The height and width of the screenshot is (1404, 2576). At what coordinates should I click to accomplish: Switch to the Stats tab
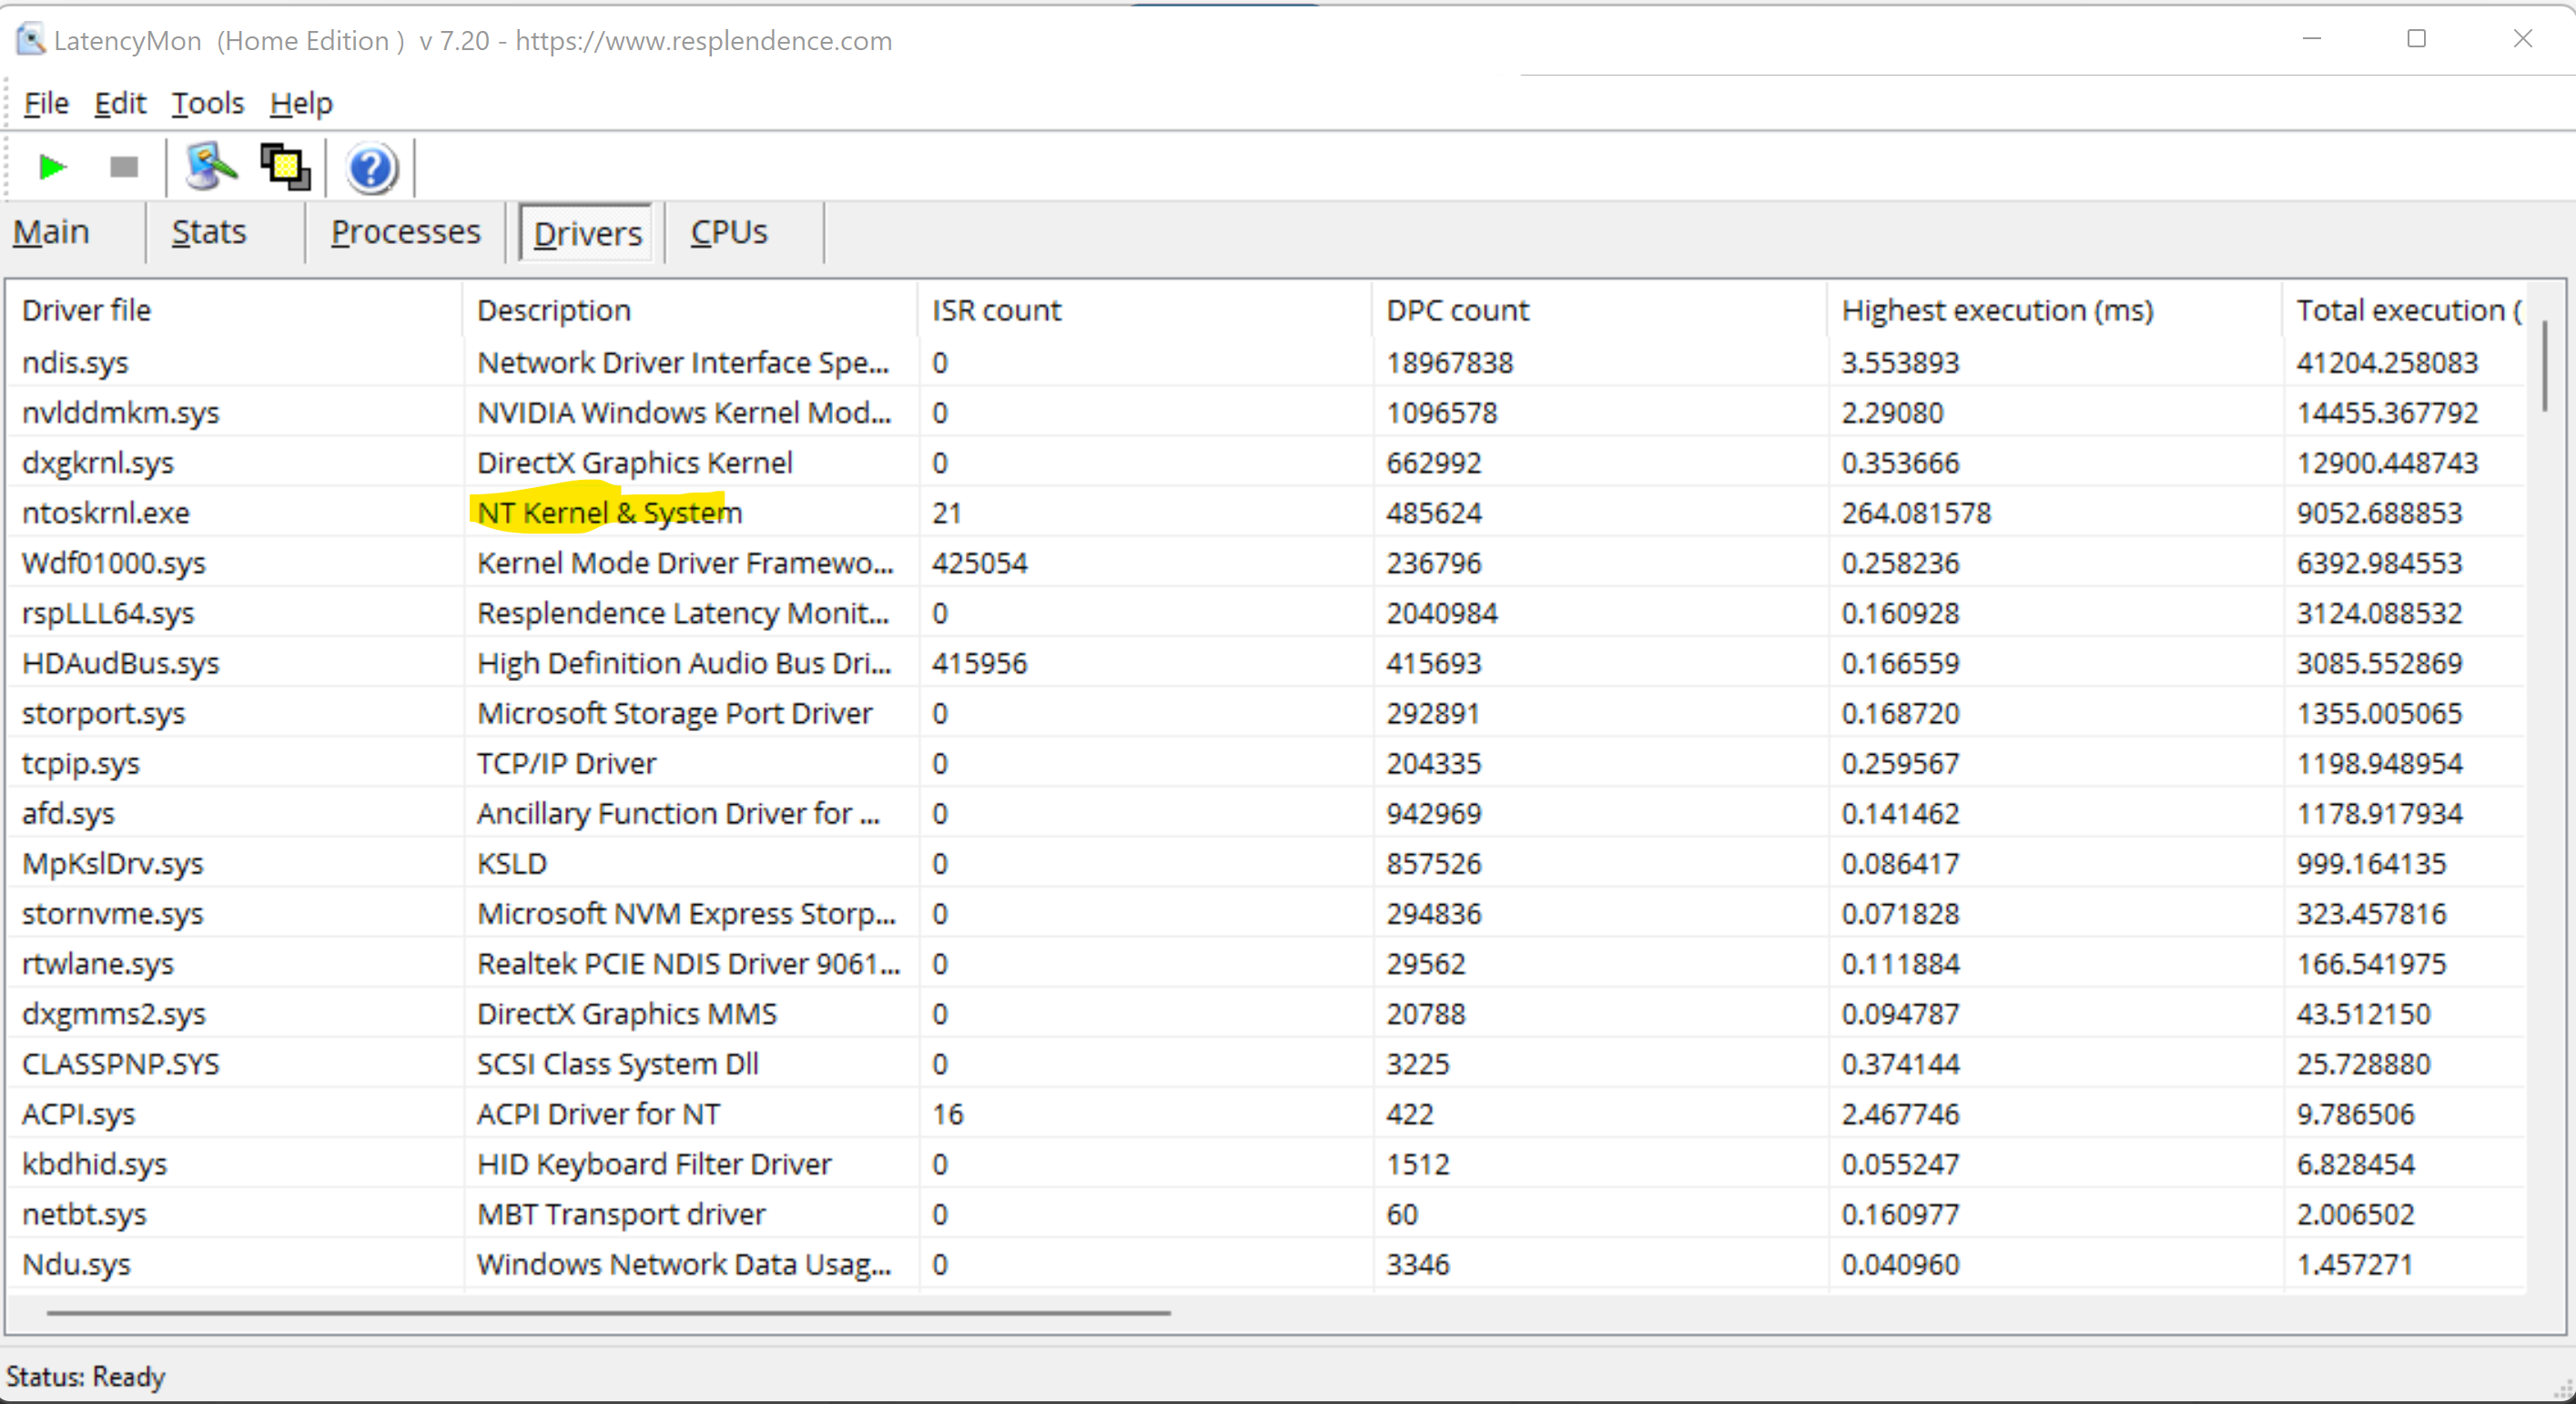pos(209,232)
